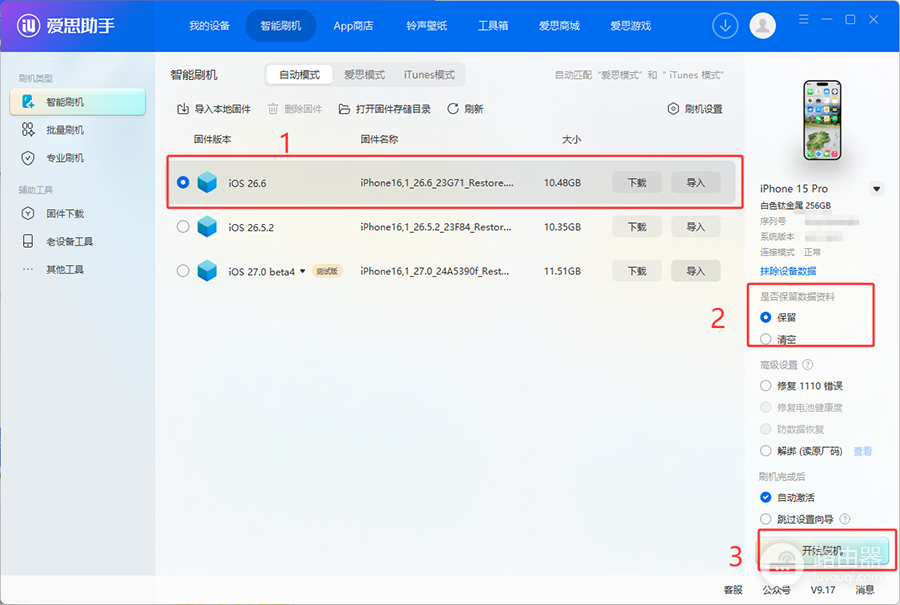Select the iOS 26.5.2 firmware radio button
This screenshot has width=900, height=605.
pos(183,227)
